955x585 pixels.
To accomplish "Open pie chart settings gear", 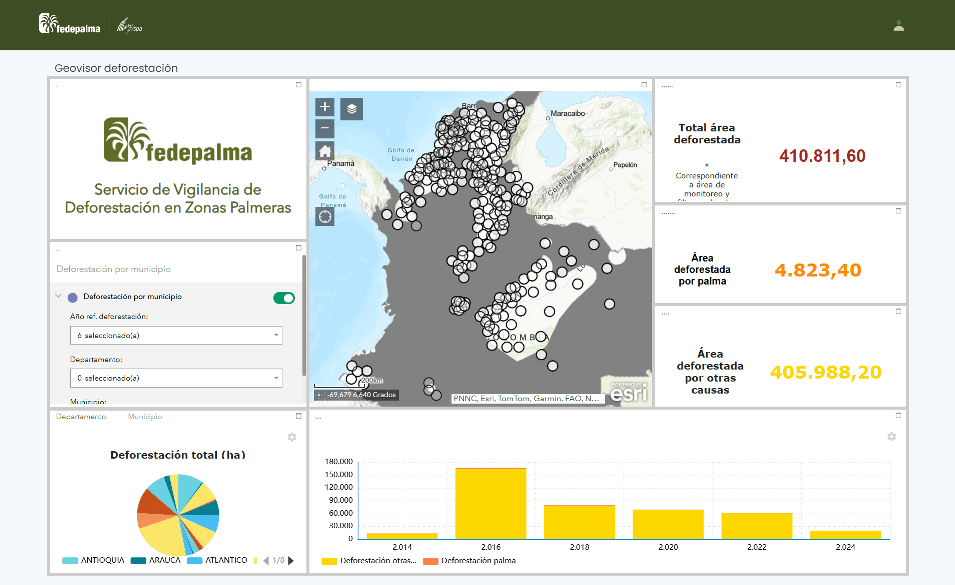I will pos(292,437).
